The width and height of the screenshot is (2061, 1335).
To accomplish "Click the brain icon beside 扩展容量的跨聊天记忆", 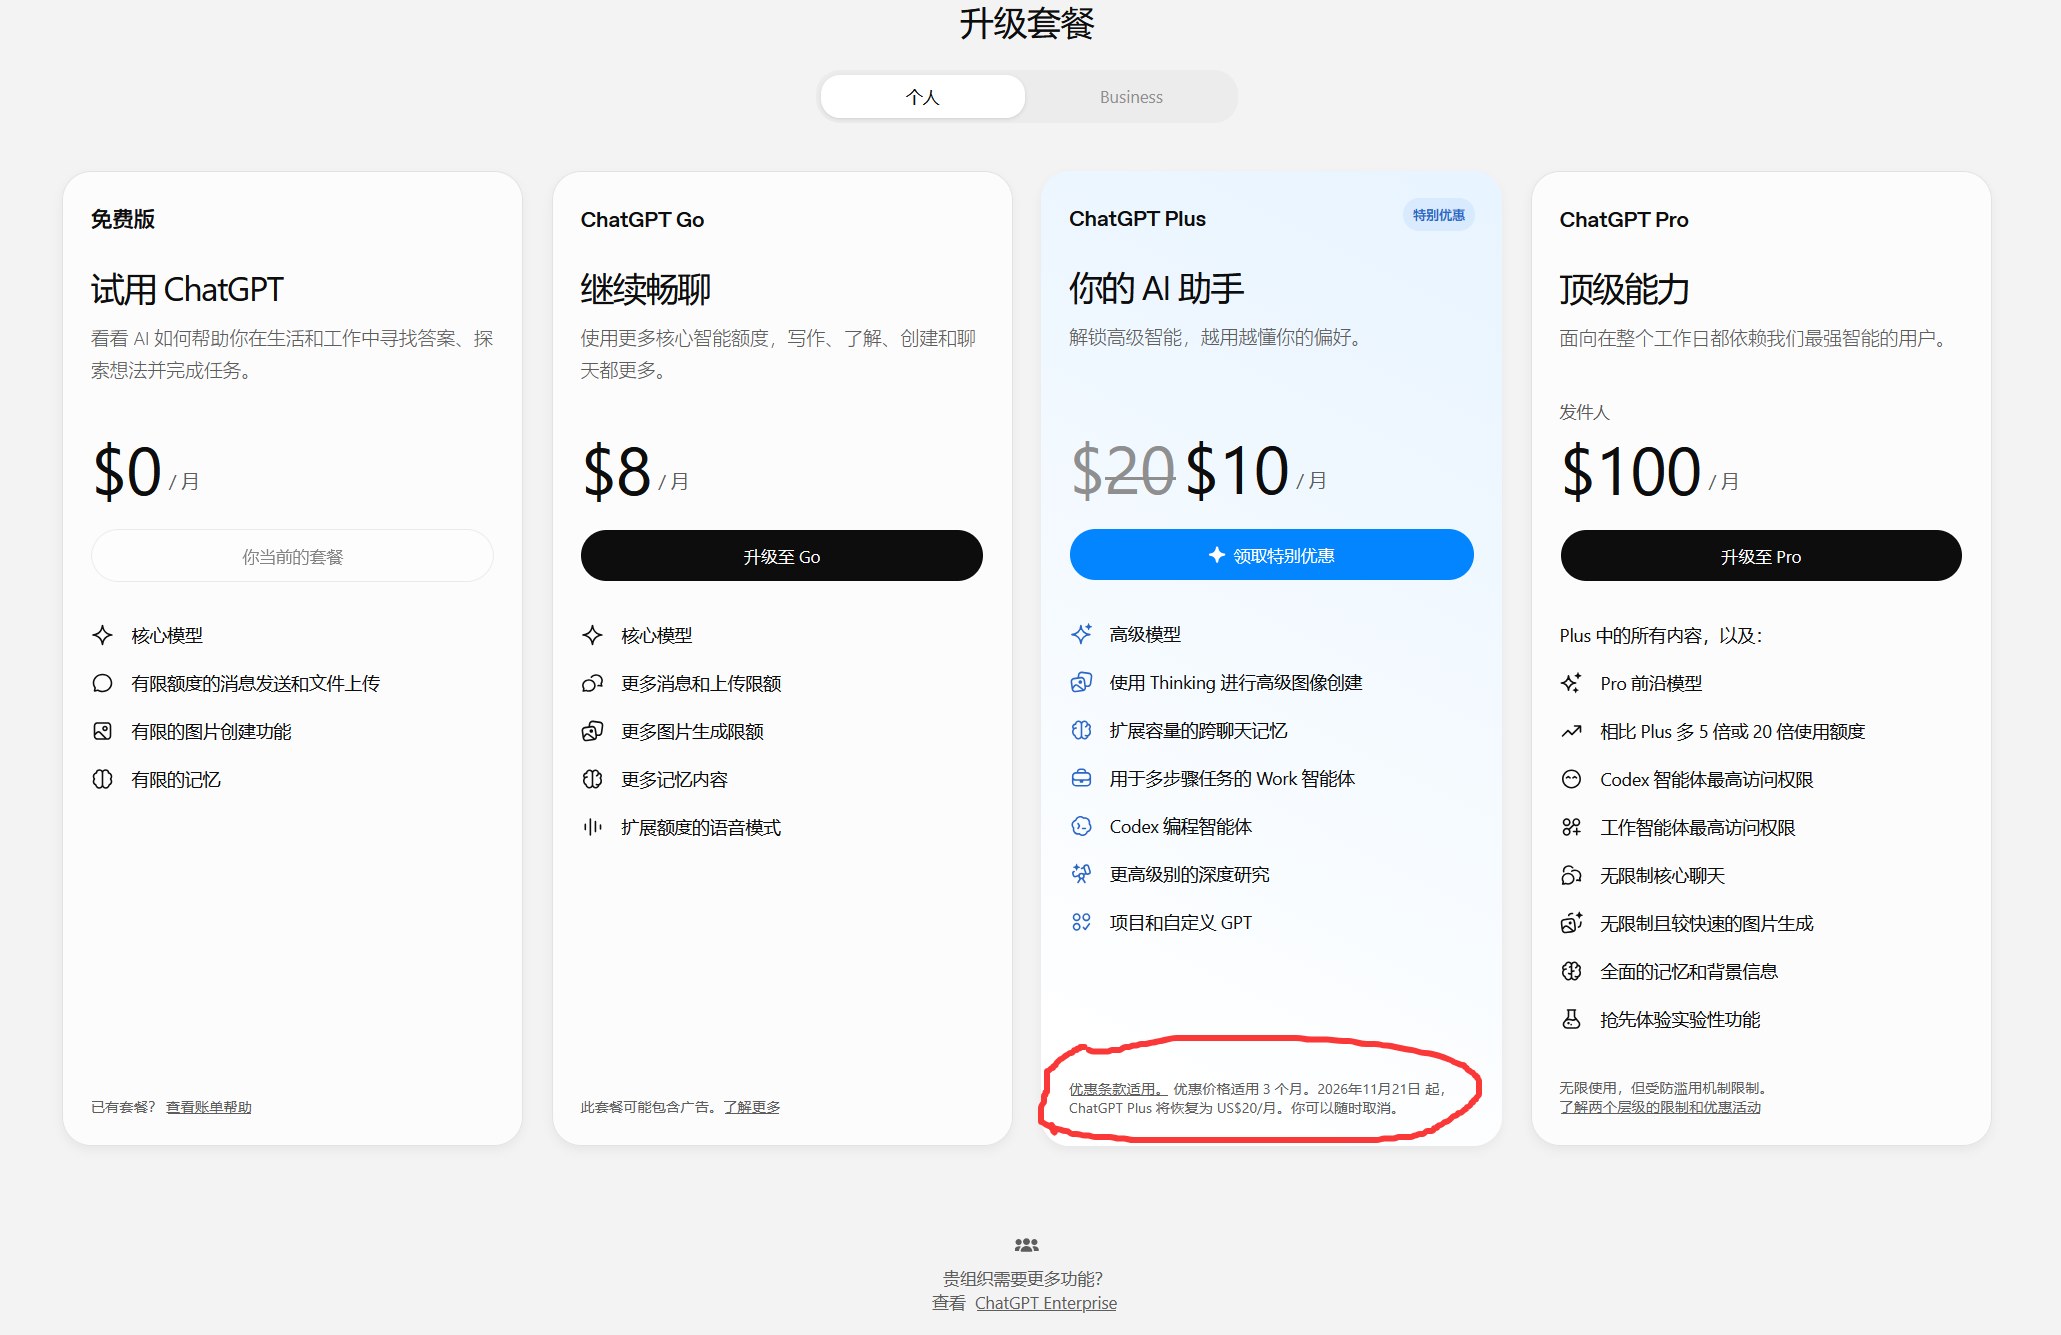I will point(1081,730).
